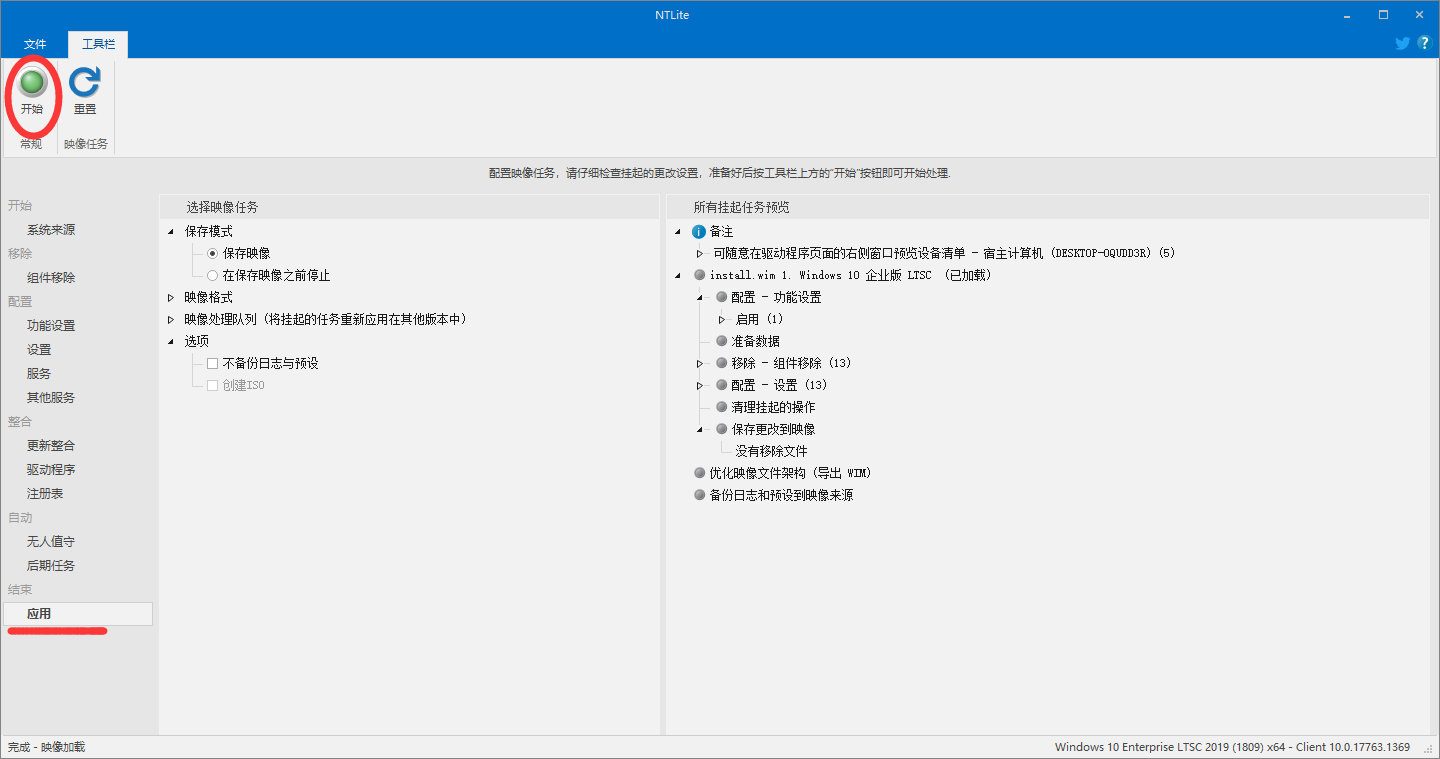Image resolution: width=1440 pixels, height=759 pixels.
Task: Expand the 启用 (1) node
Action: tap(722, 319)
